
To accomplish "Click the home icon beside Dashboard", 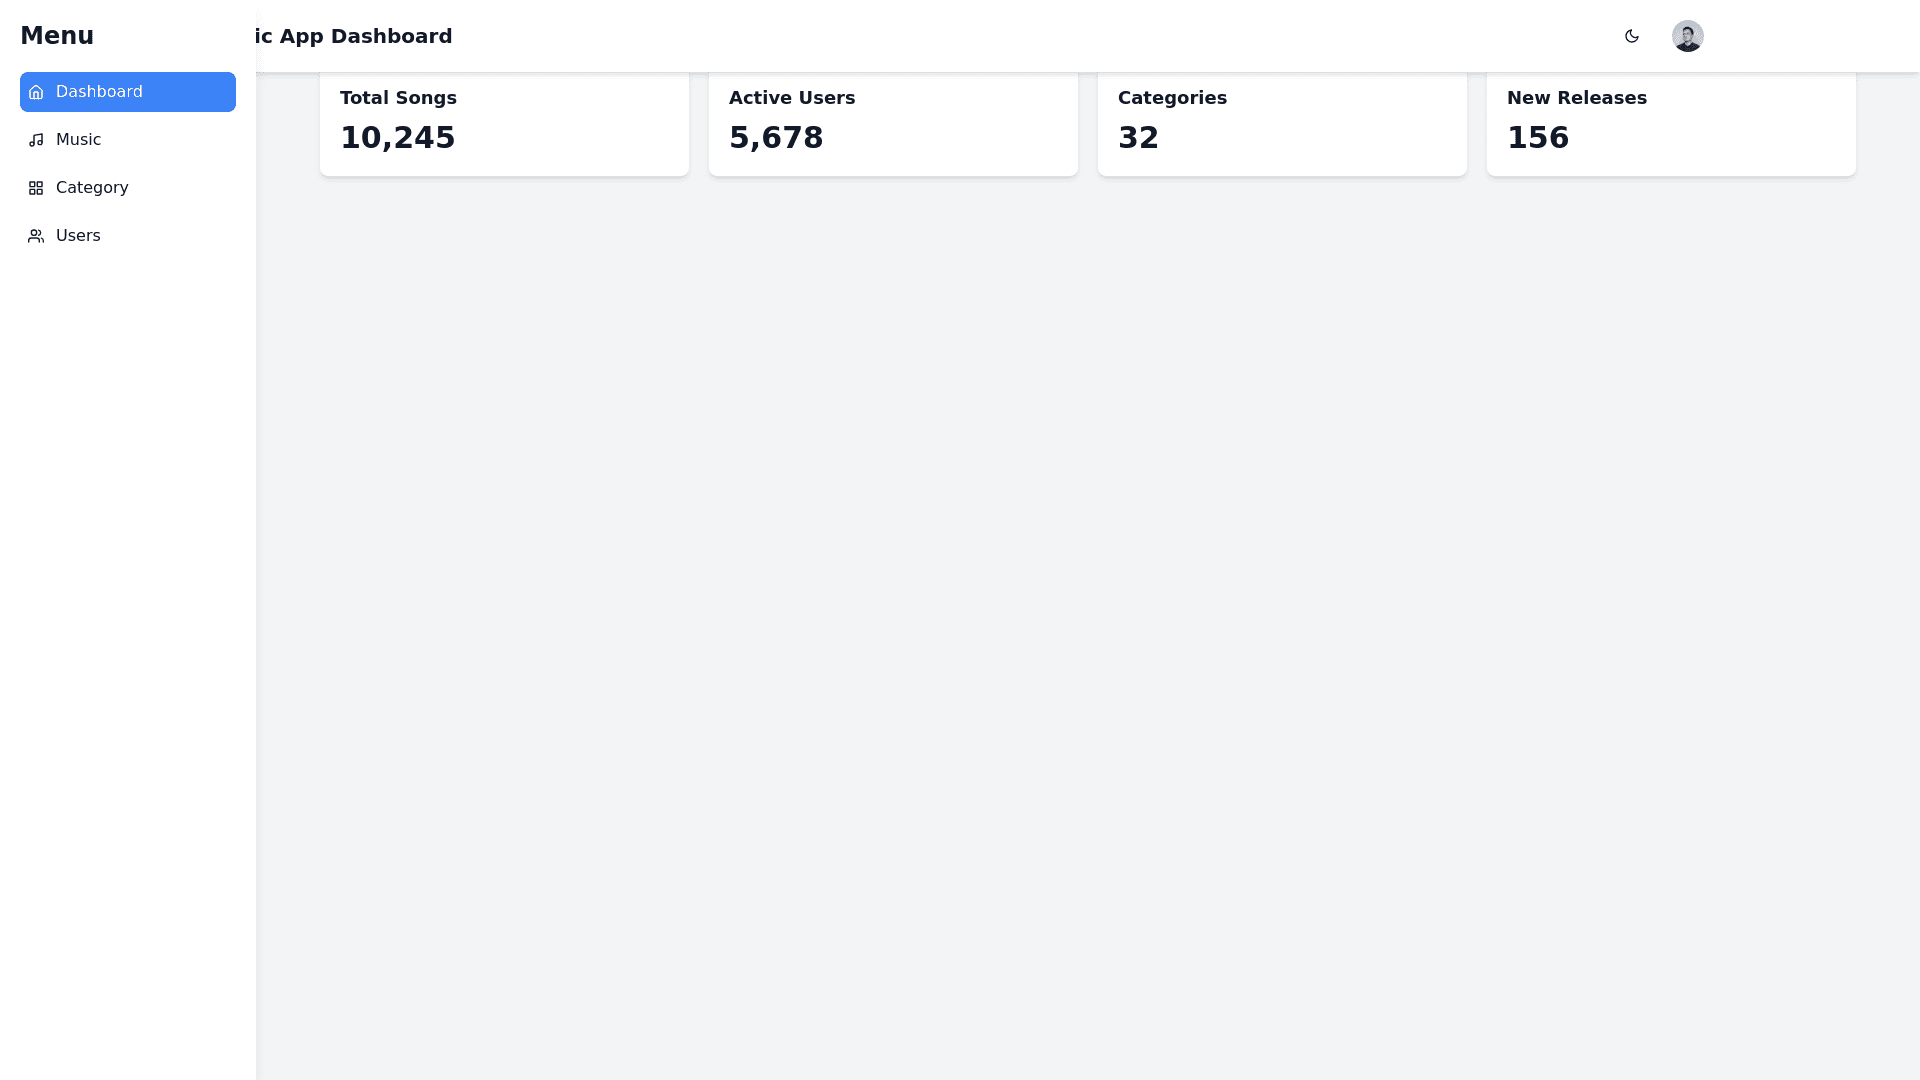I will (36, 92).
